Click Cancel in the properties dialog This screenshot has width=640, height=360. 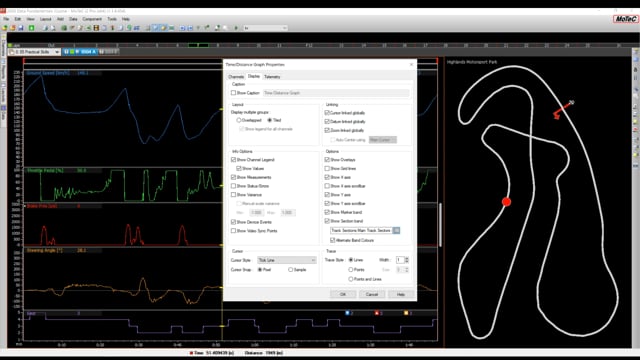(372, 294)
